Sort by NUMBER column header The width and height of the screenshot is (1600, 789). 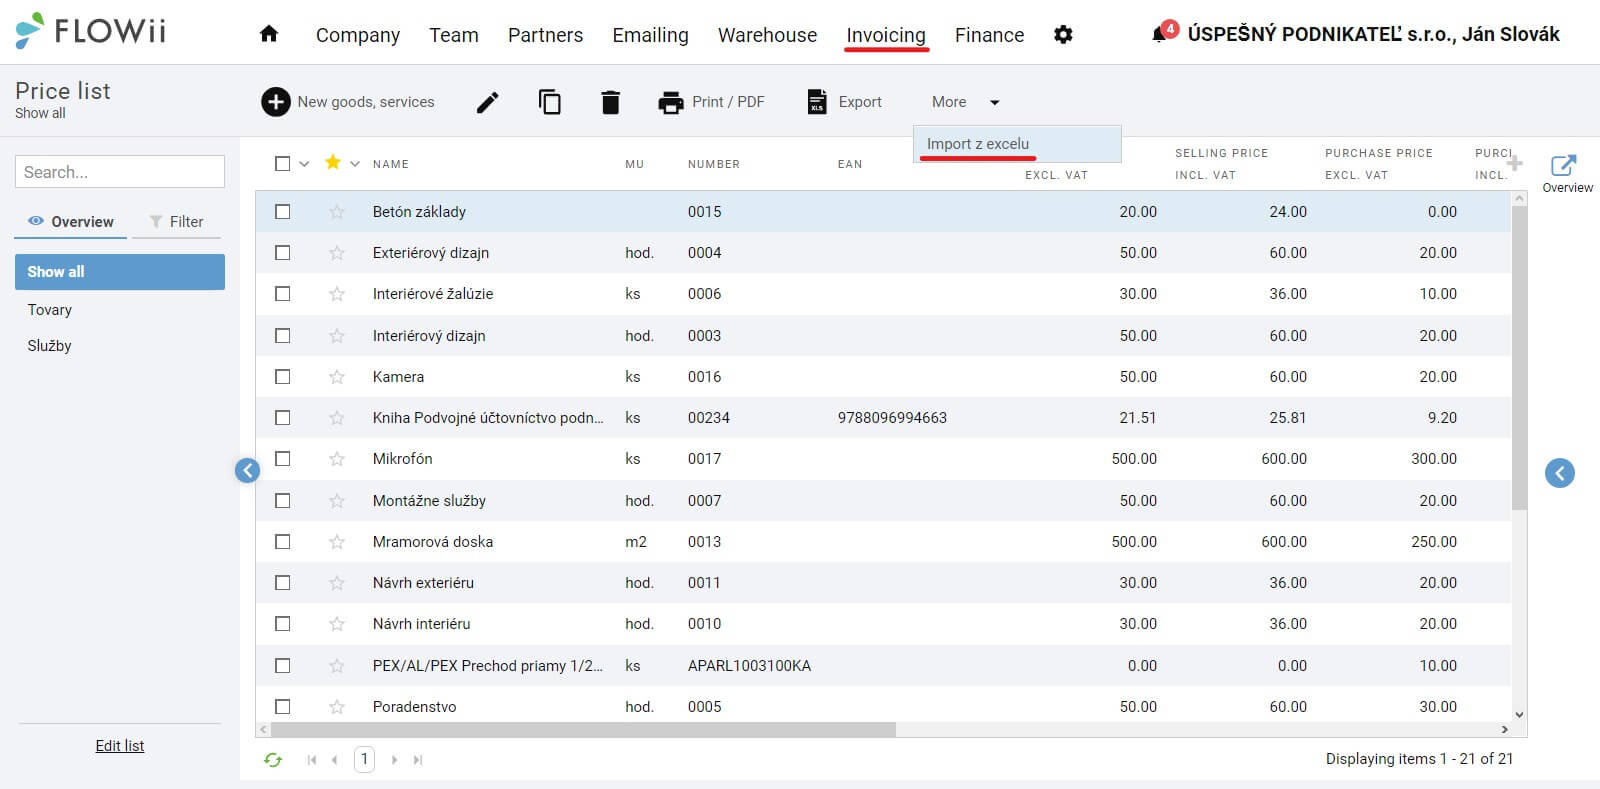click(714, 164)
